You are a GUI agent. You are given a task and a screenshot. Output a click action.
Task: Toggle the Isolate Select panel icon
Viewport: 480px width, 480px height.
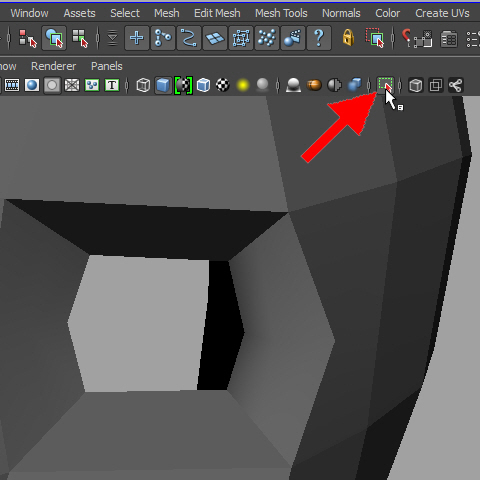point(385,85)
